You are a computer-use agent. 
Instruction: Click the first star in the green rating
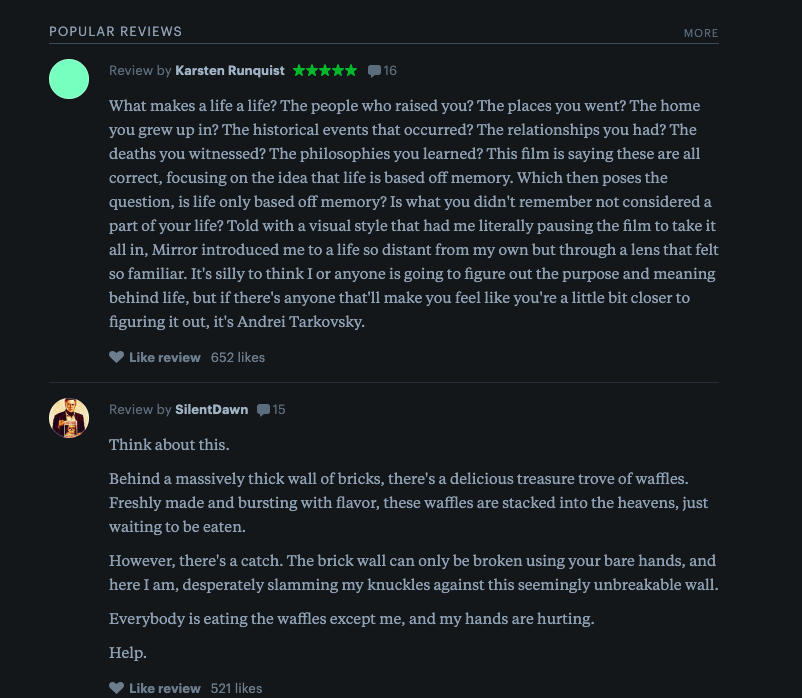click(x=299, y=70)
